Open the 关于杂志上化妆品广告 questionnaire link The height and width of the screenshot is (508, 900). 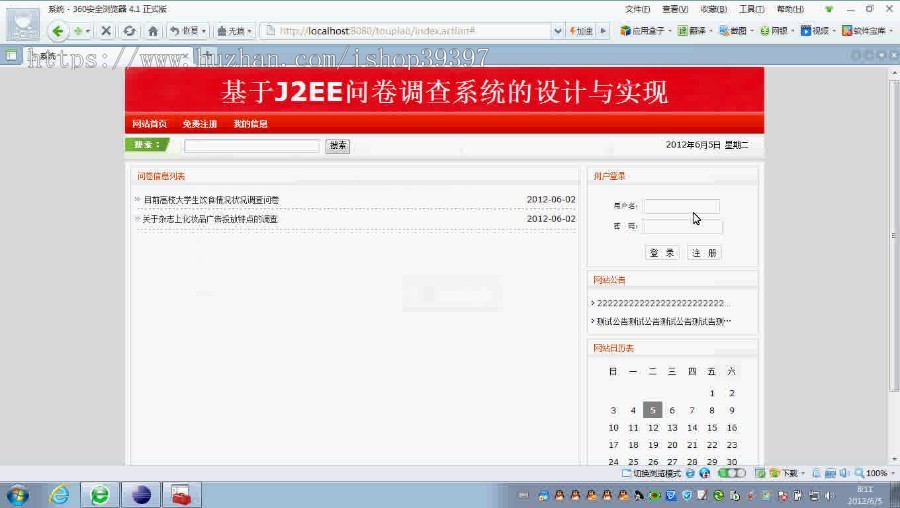(x=210, y=219)
